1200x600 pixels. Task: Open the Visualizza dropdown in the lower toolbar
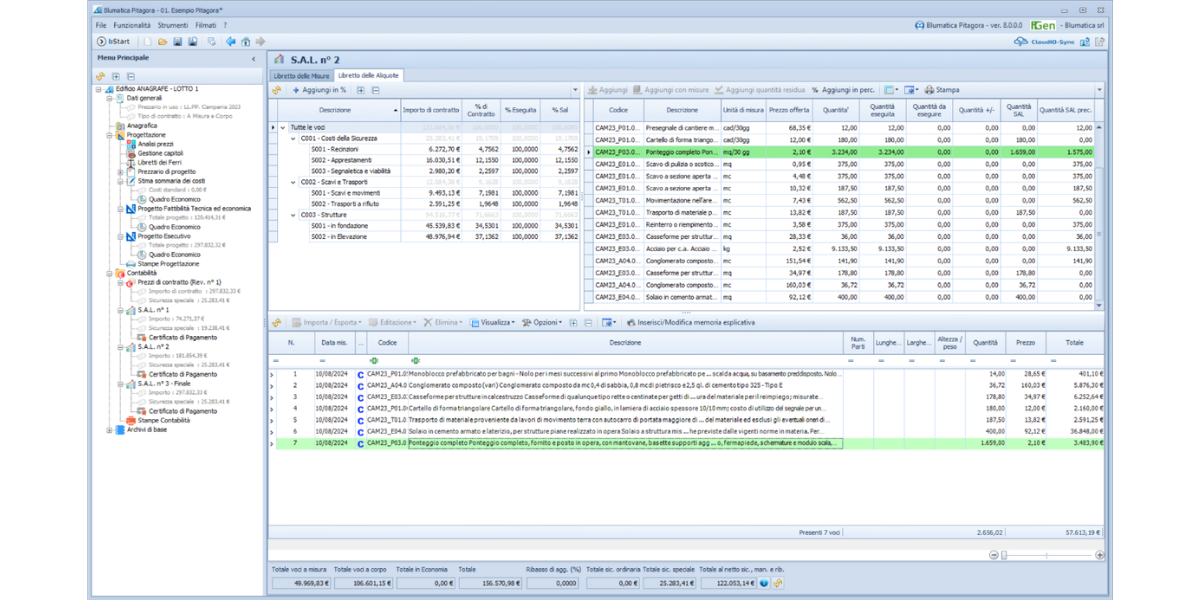[x=495, y=323]
